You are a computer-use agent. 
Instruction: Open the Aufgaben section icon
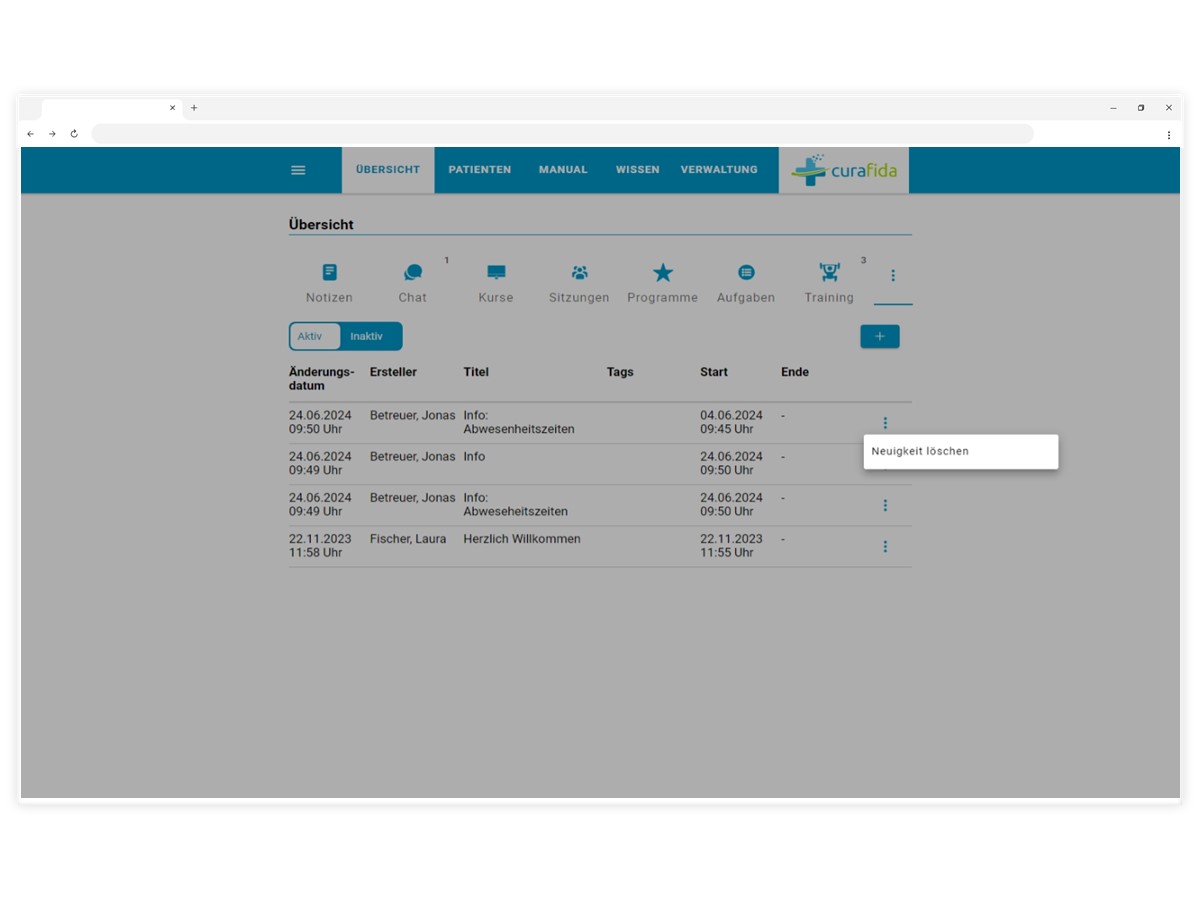746,272
